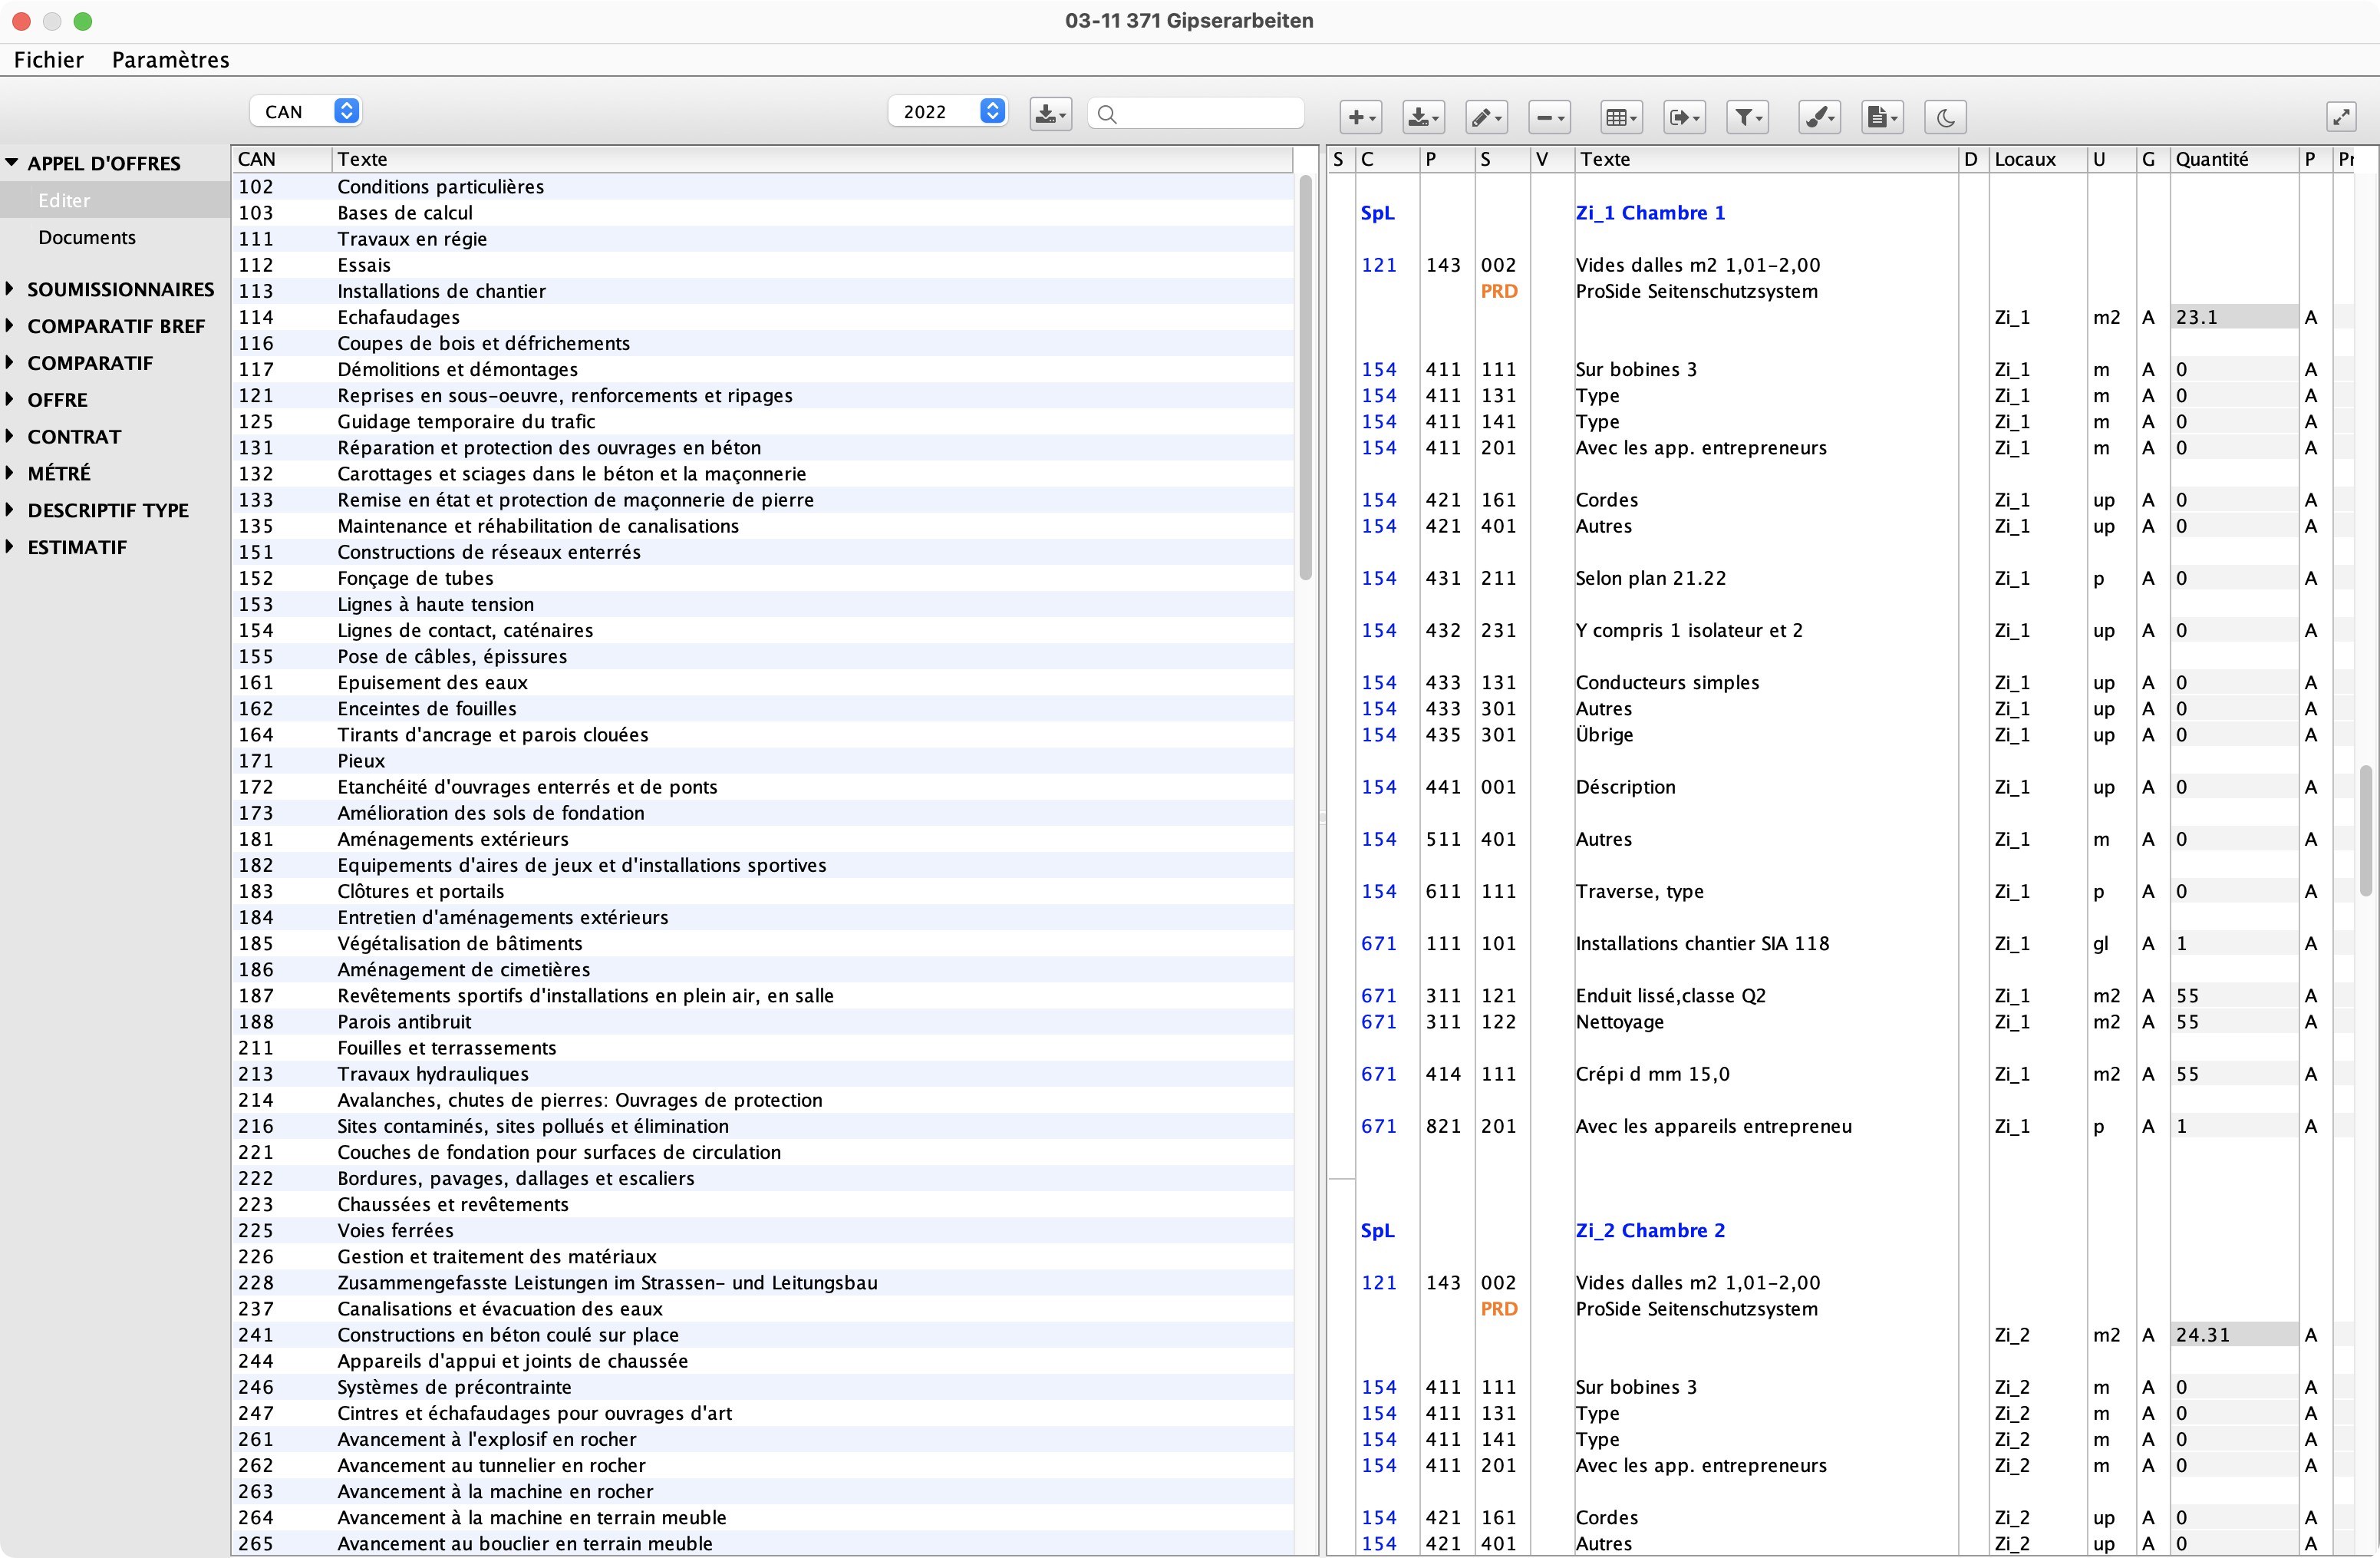Toggle dark mode moon icon
Screen dimensions: 2380x1558
pos(1945,117)
